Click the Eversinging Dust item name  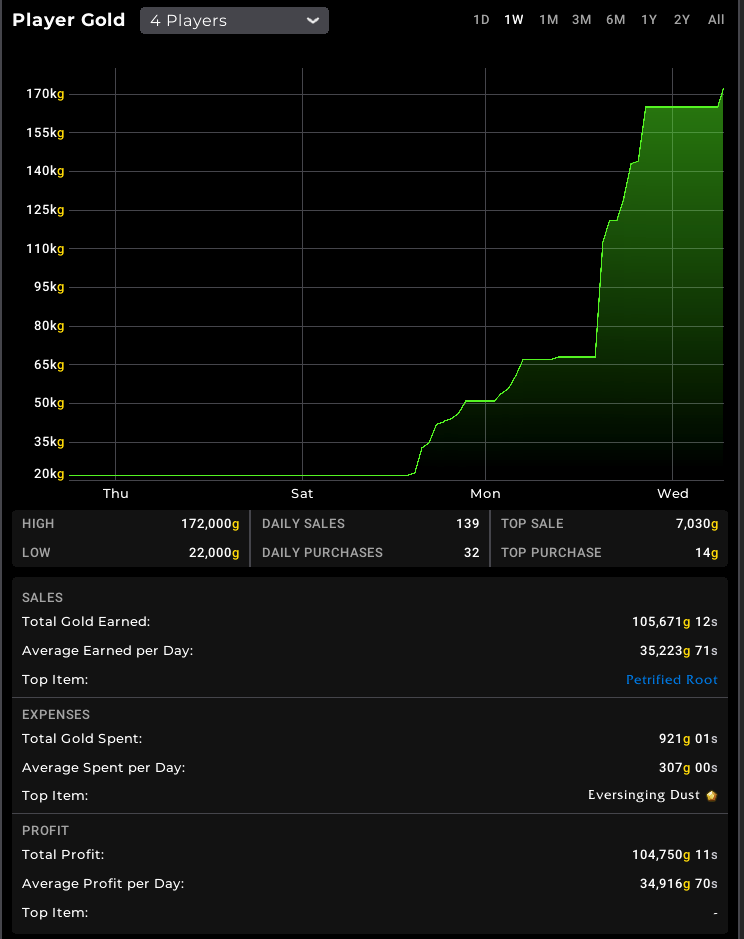coord(643,795)
